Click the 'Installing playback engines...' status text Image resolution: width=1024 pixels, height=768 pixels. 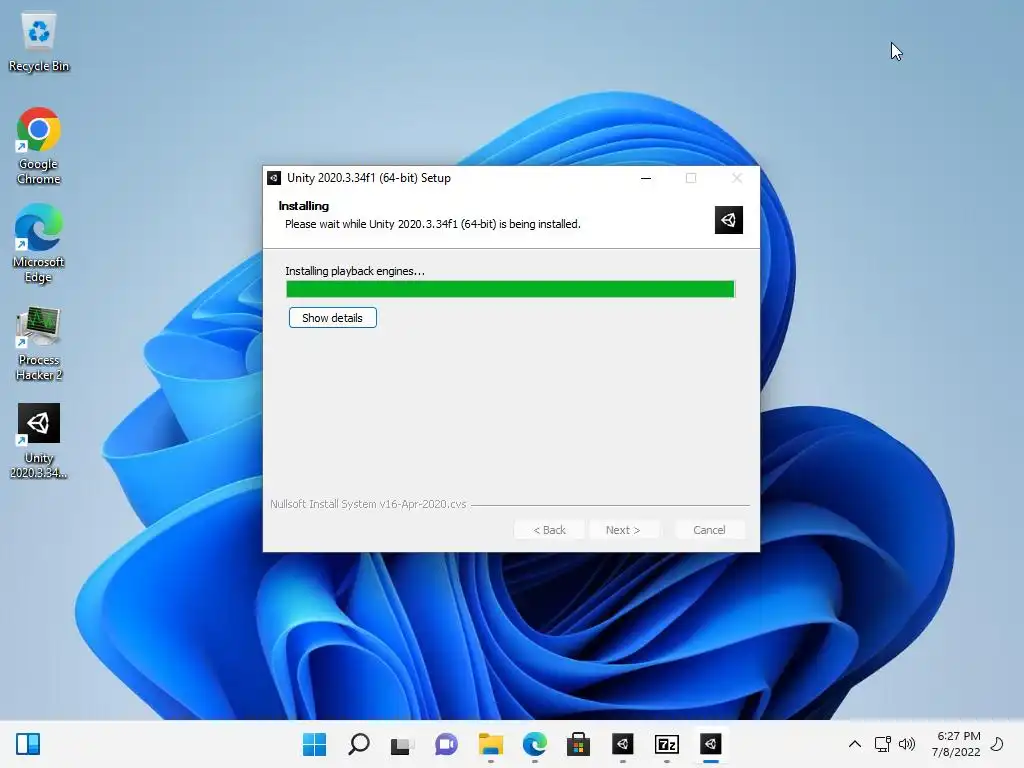click(355, 271)
